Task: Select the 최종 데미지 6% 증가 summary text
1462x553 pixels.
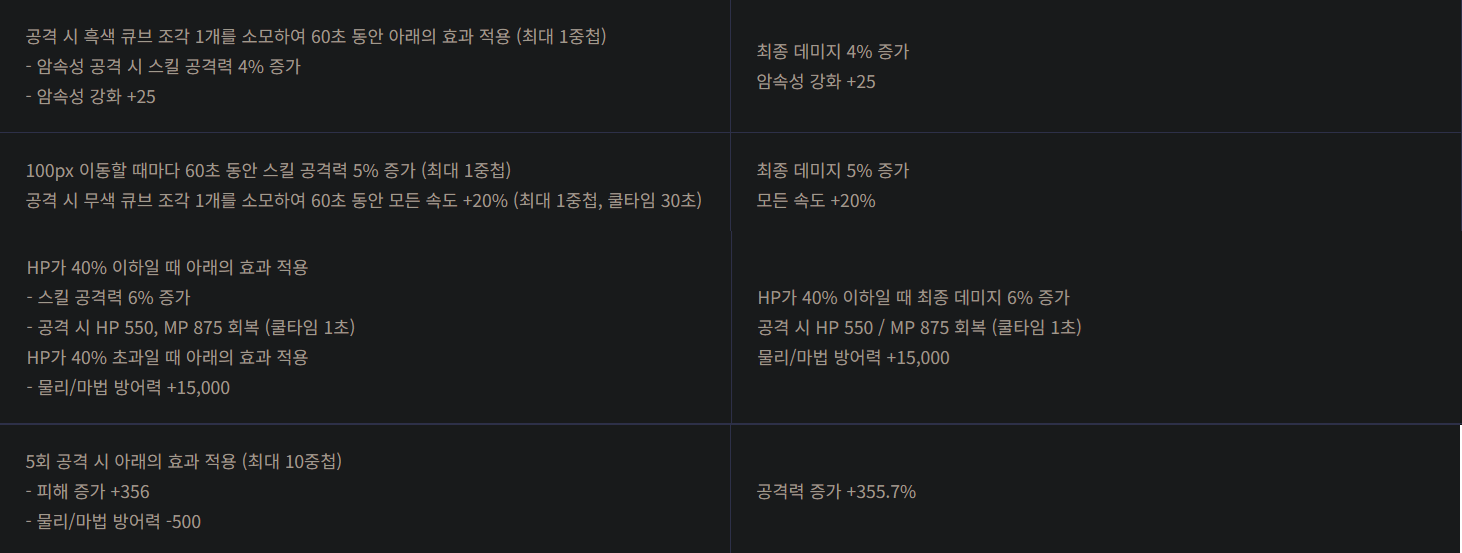Action: pyautogui.click(x=914, y=298)
